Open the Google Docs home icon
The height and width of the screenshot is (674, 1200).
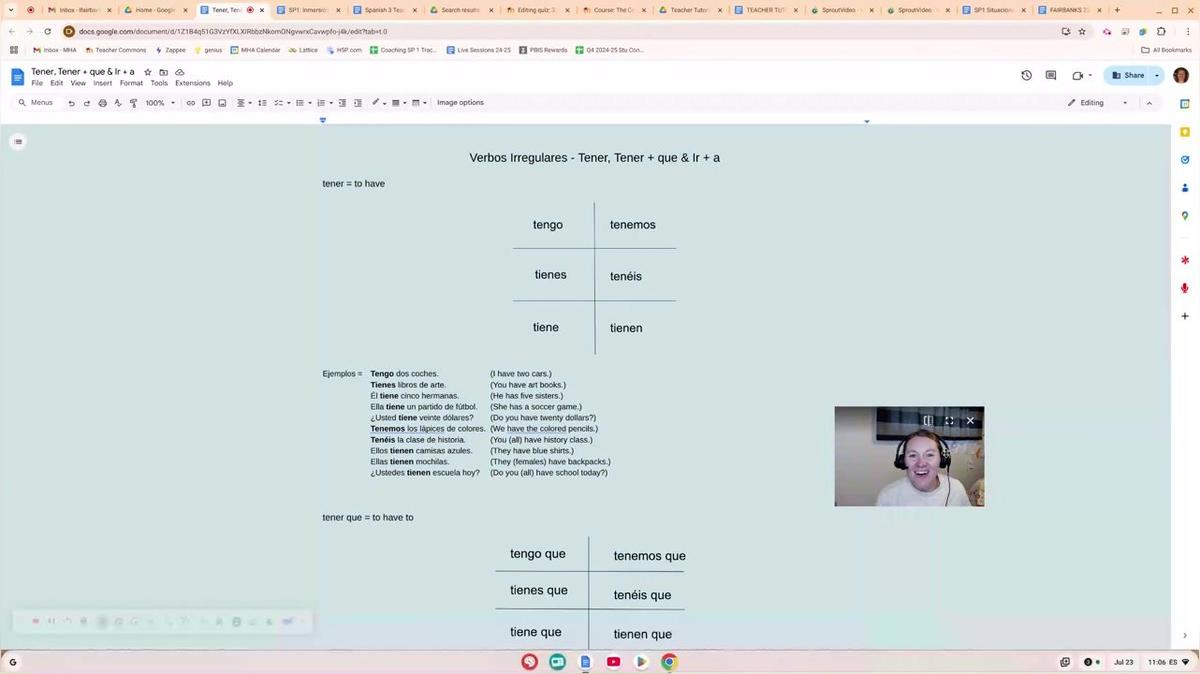pyautogui.click(x=17, y=77)
